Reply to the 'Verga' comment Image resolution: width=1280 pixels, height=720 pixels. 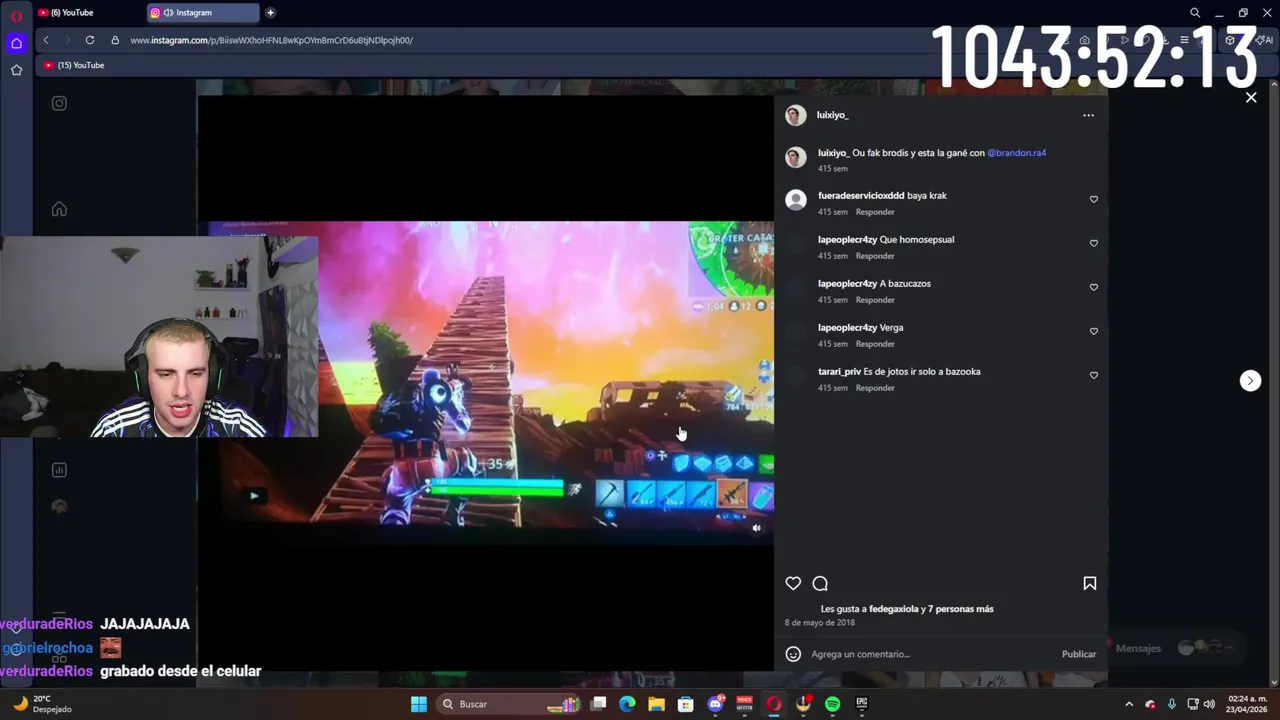pyautogui.click(x=875, y=344)
